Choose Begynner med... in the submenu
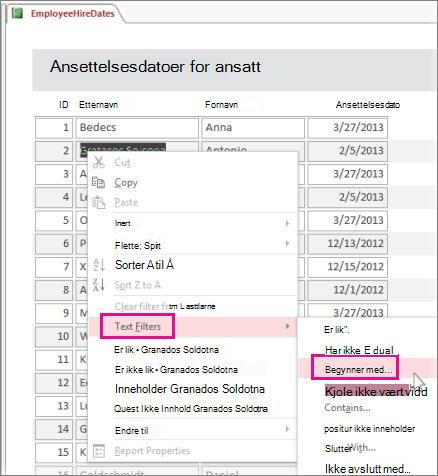The width and height of the screenshot is (438, 476). 359,370
